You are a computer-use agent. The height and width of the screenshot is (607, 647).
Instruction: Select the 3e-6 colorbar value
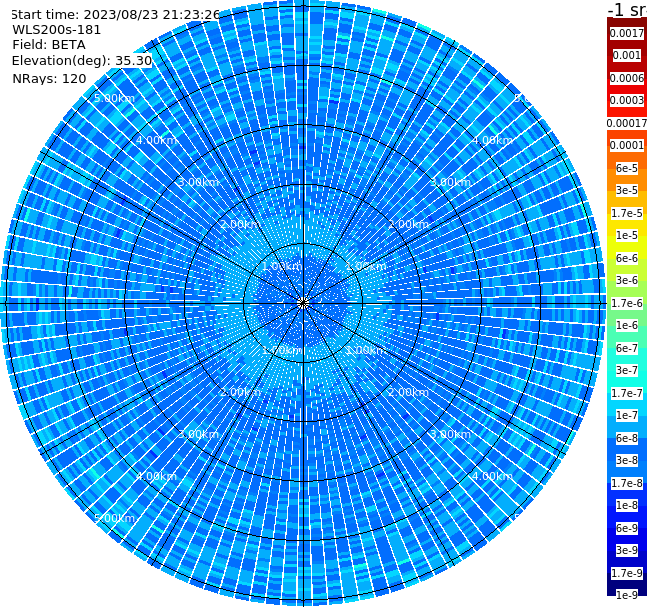point(627,280)
